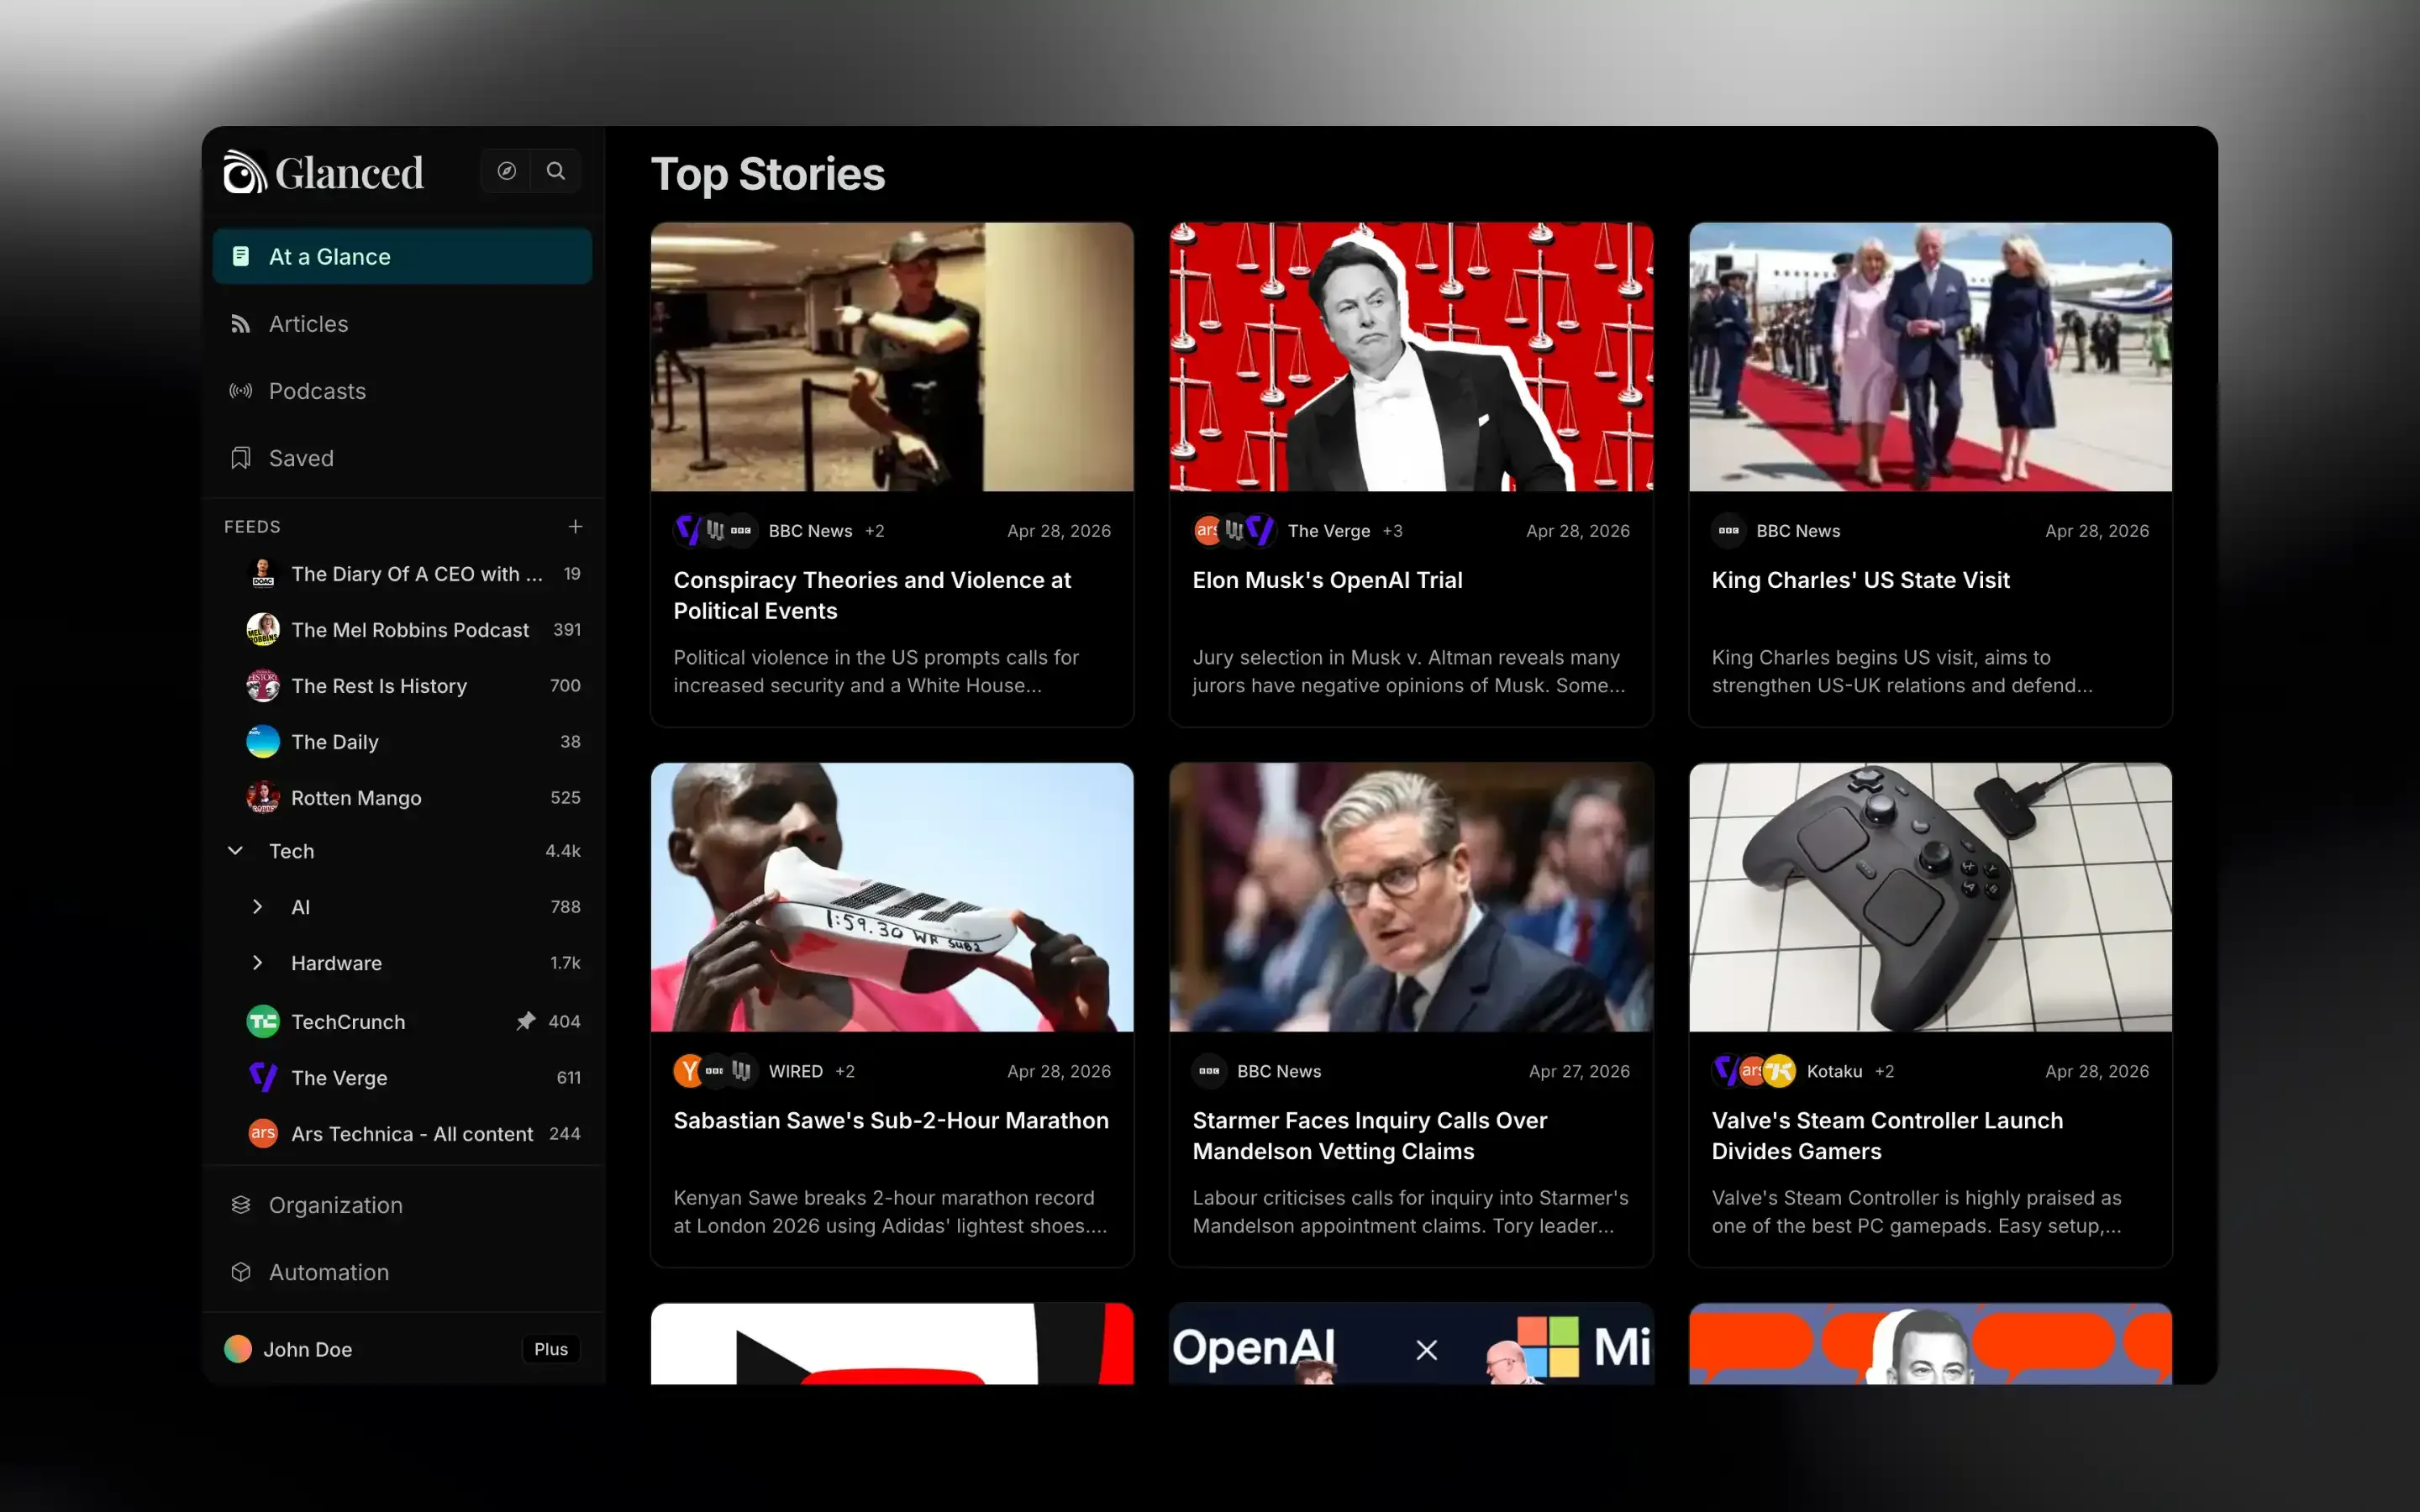This screenshot has width=2420, height=1512.
Task: Select The Mel Robbins Podcast feed
Action: click(x=402, y=630)
